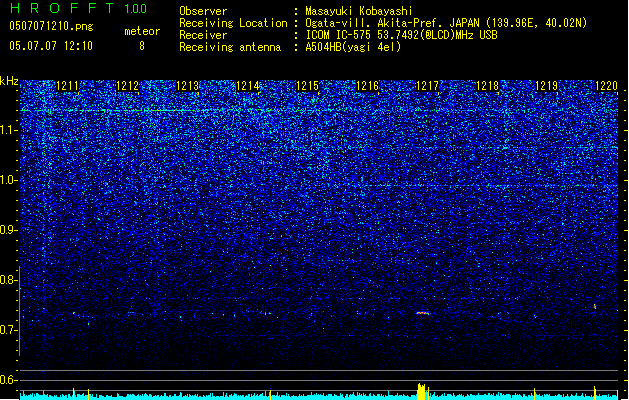
Task: Click the kHz axis unit label
Action: click(9, 81)
